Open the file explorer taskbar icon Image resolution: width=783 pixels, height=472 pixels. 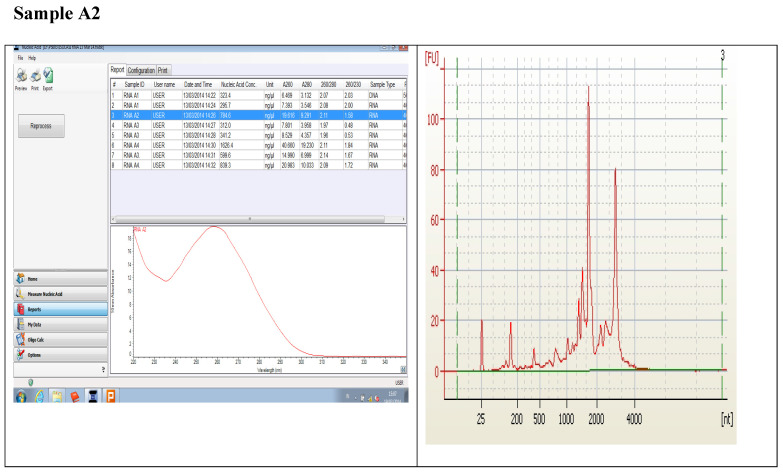pyautogui.click(x=57, y=397)
